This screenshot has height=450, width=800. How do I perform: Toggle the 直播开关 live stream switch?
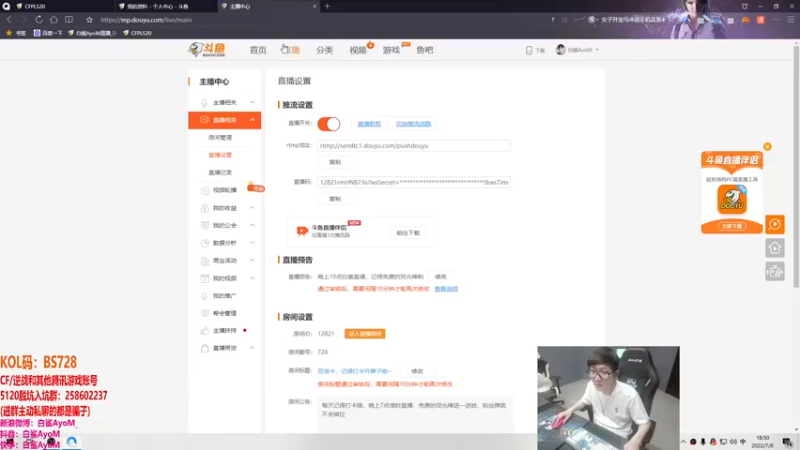pyautogui.click(x=329, y=124)
